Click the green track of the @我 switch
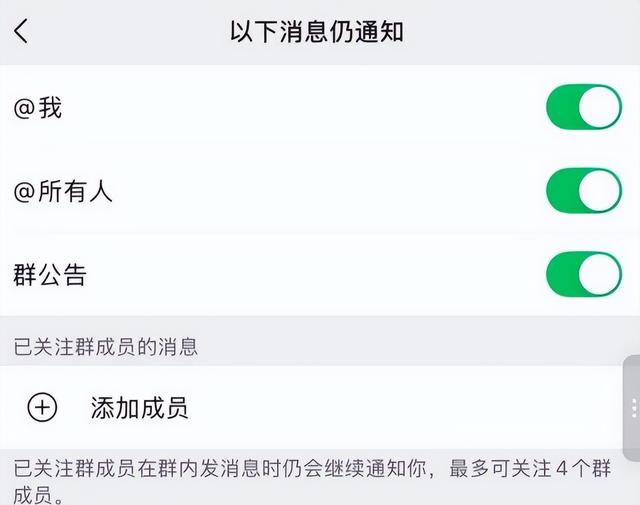Viewport: 640px width, 505px height. [x=562, y=107]
